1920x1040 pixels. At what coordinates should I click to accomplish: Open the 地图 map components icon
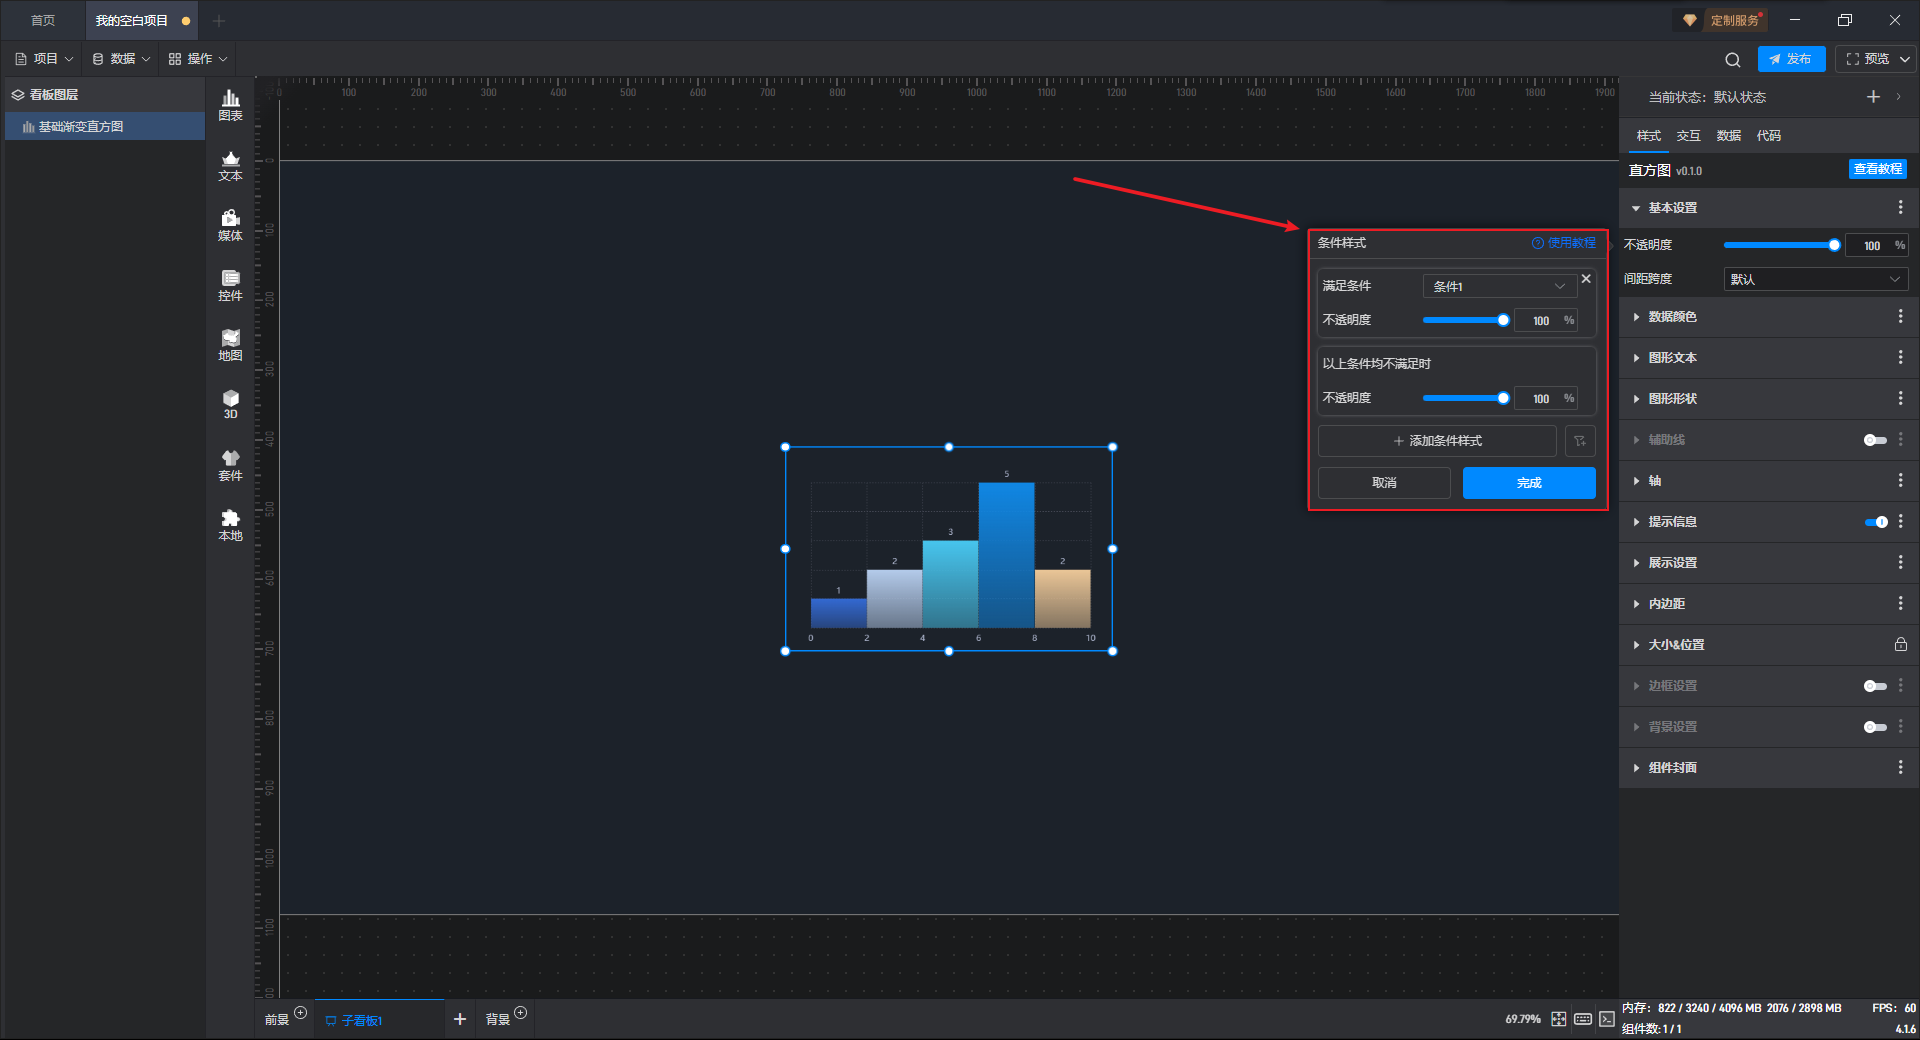(x=230, y=345)
